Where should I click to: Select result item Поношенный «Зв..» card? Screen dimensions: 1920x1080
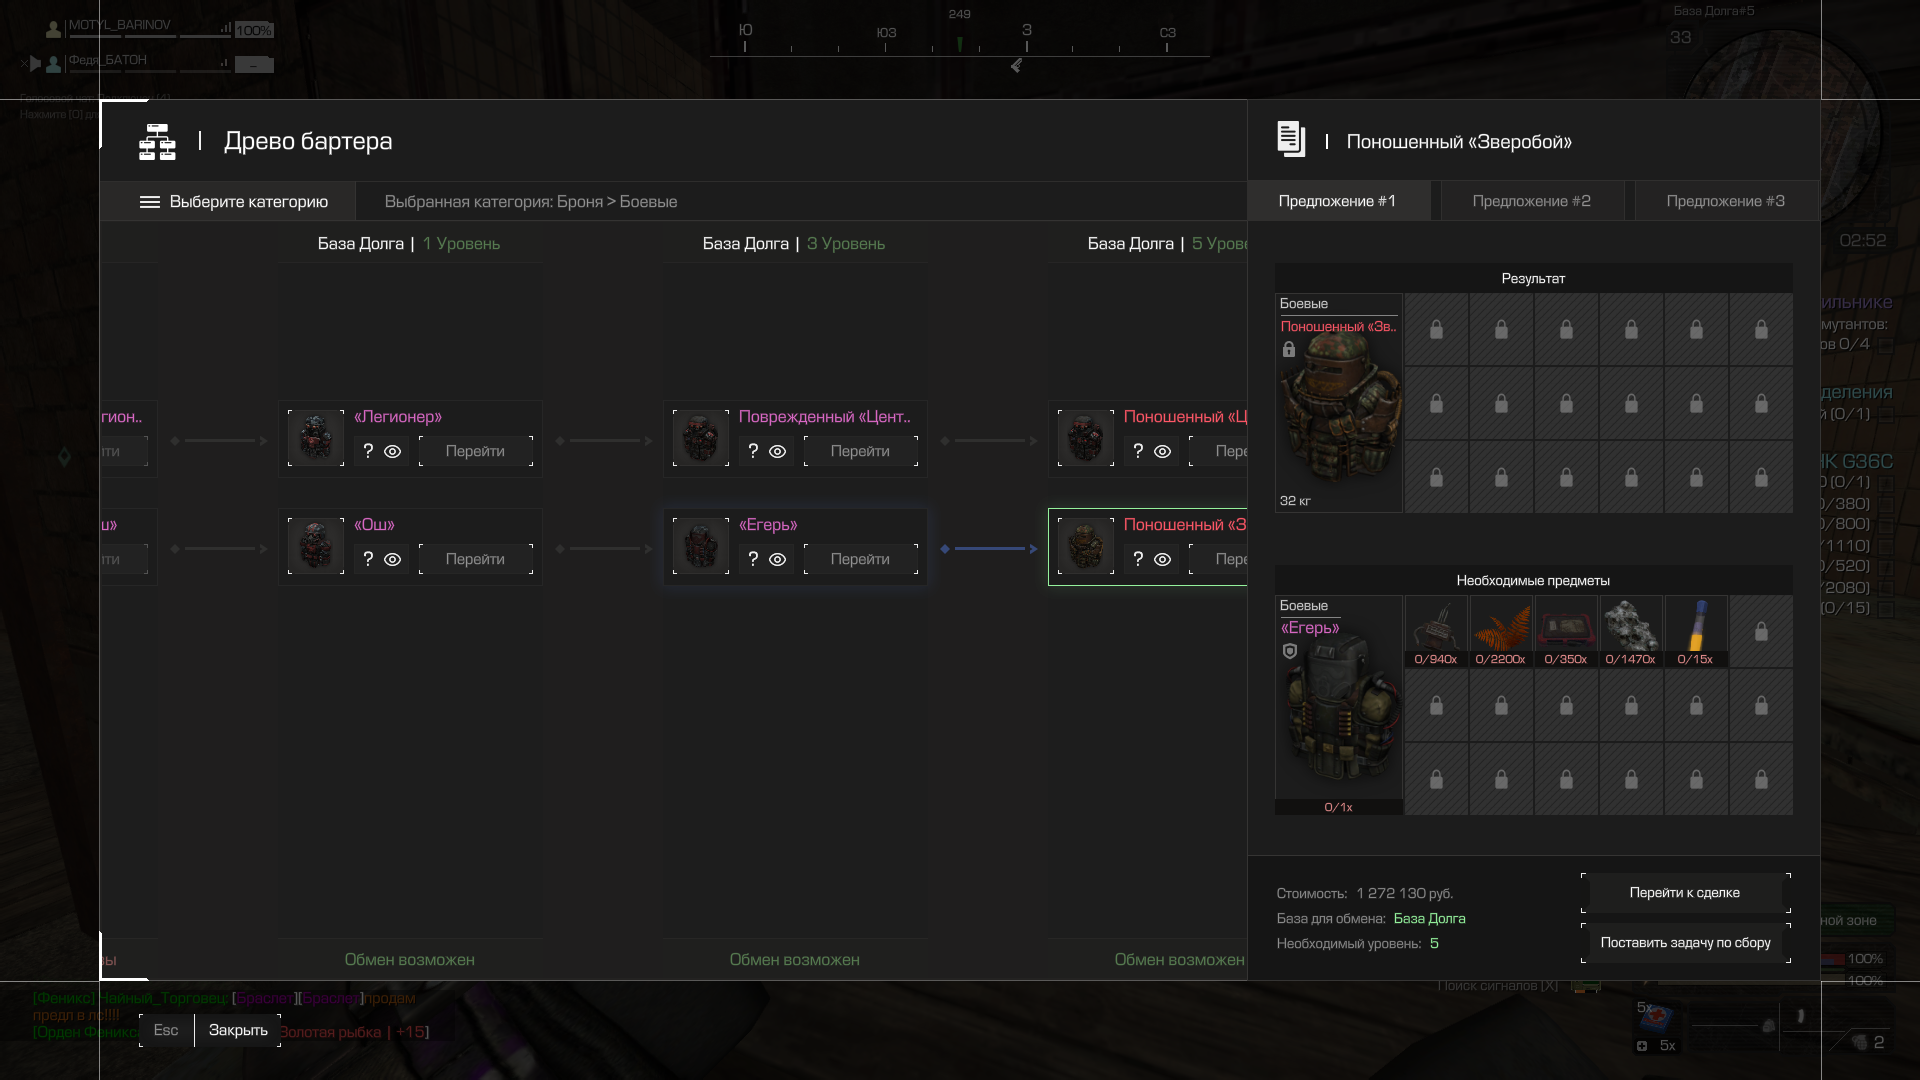click(1339, 403)
